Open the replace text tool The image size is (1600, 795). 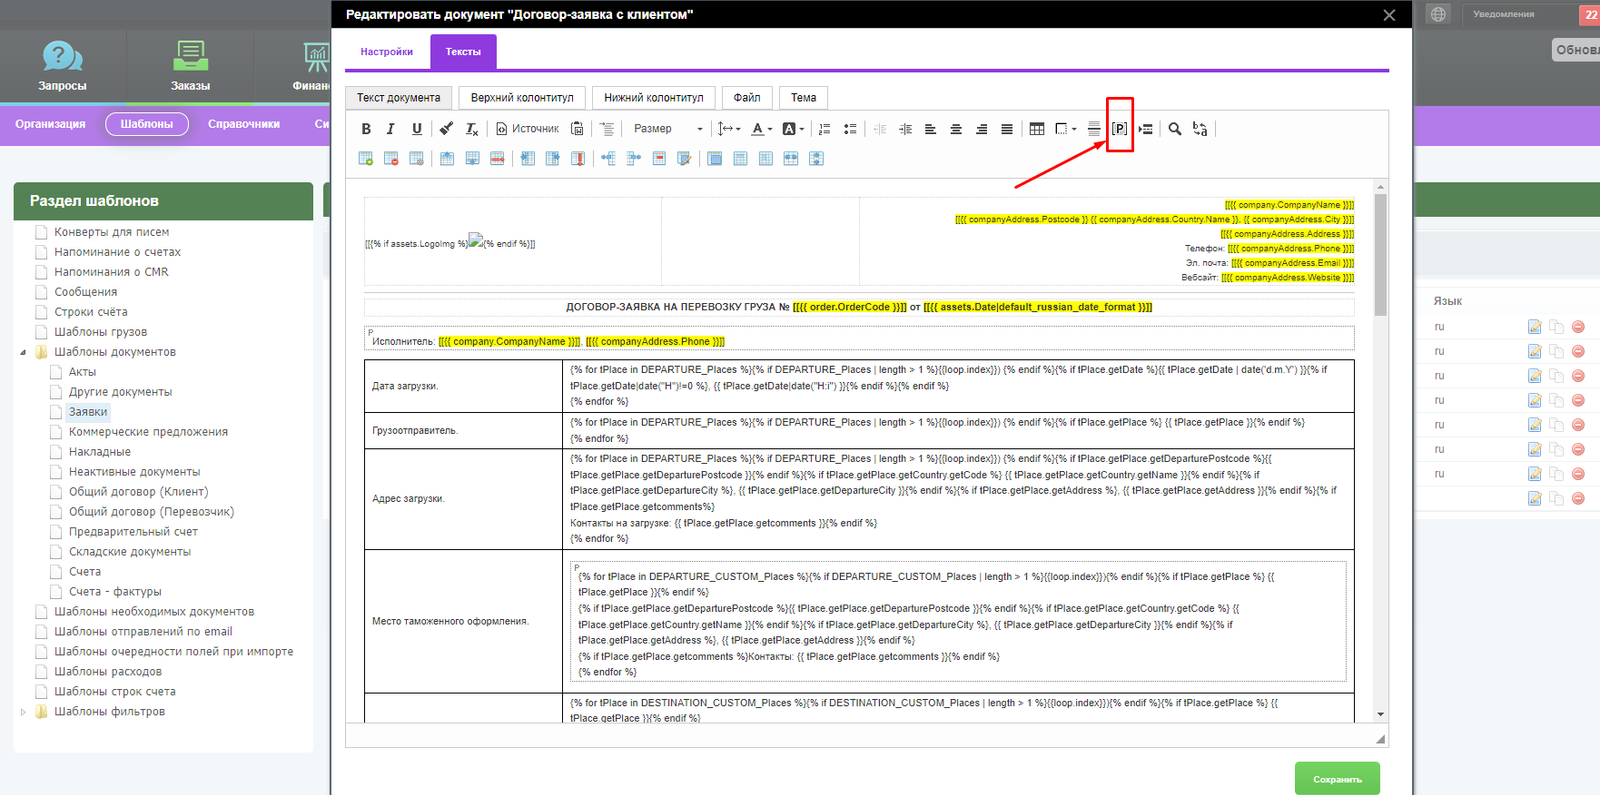(1200, 129)
